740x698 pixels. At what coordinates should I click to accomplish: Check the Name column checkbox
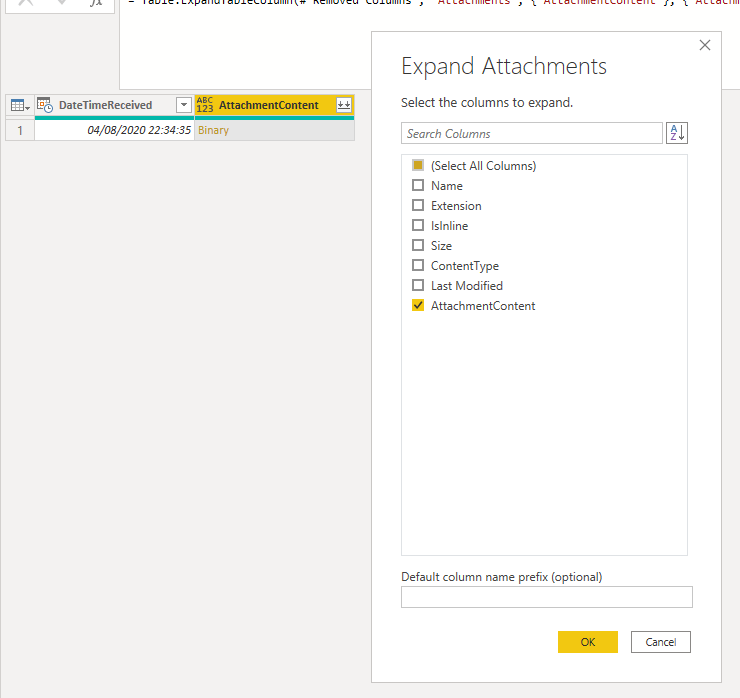[418, 185]
